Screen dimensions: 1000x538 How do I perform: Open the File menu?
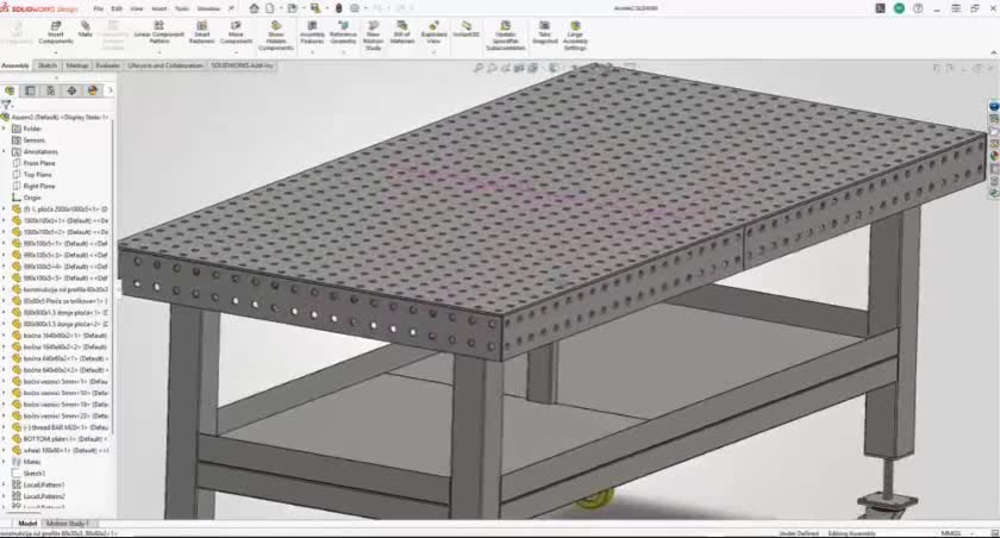coord(98,9)
